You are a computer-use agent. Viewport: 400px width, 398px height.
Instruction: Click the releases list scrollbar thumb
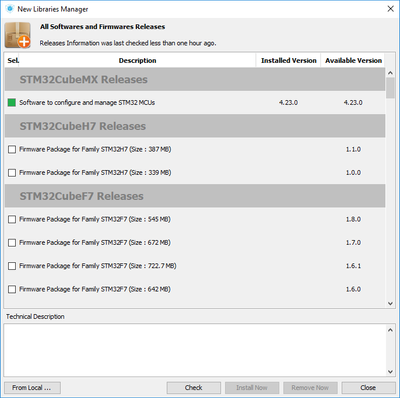tap(390, 88)
